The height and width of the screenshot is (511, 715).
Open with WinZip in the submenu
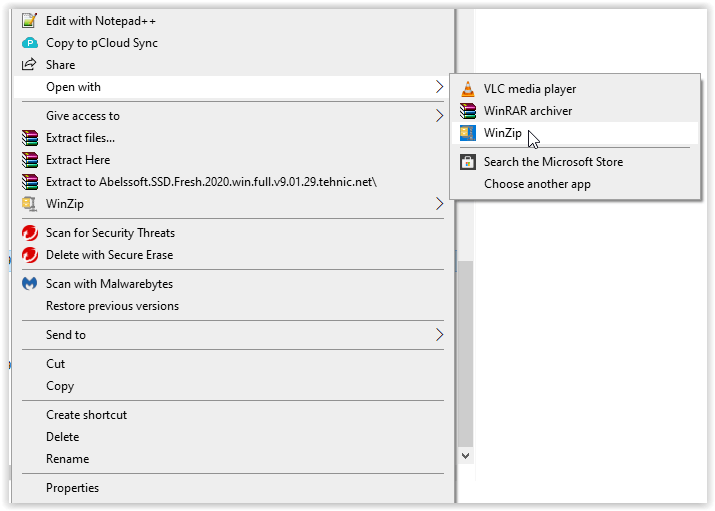[575, 133]
